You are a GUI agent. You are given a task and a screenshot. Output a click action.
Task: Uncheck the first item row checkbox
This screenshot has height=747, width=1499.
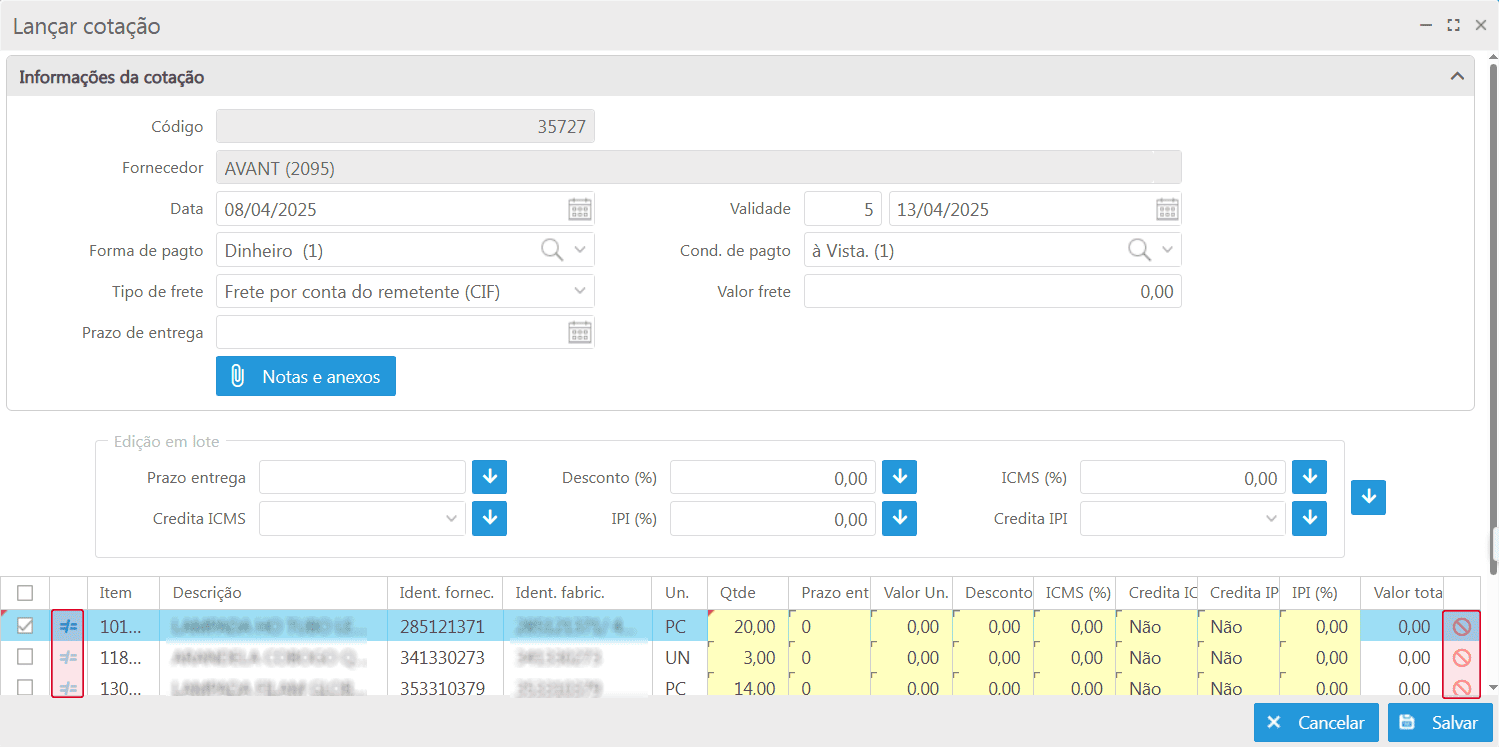tap(25, 626)
